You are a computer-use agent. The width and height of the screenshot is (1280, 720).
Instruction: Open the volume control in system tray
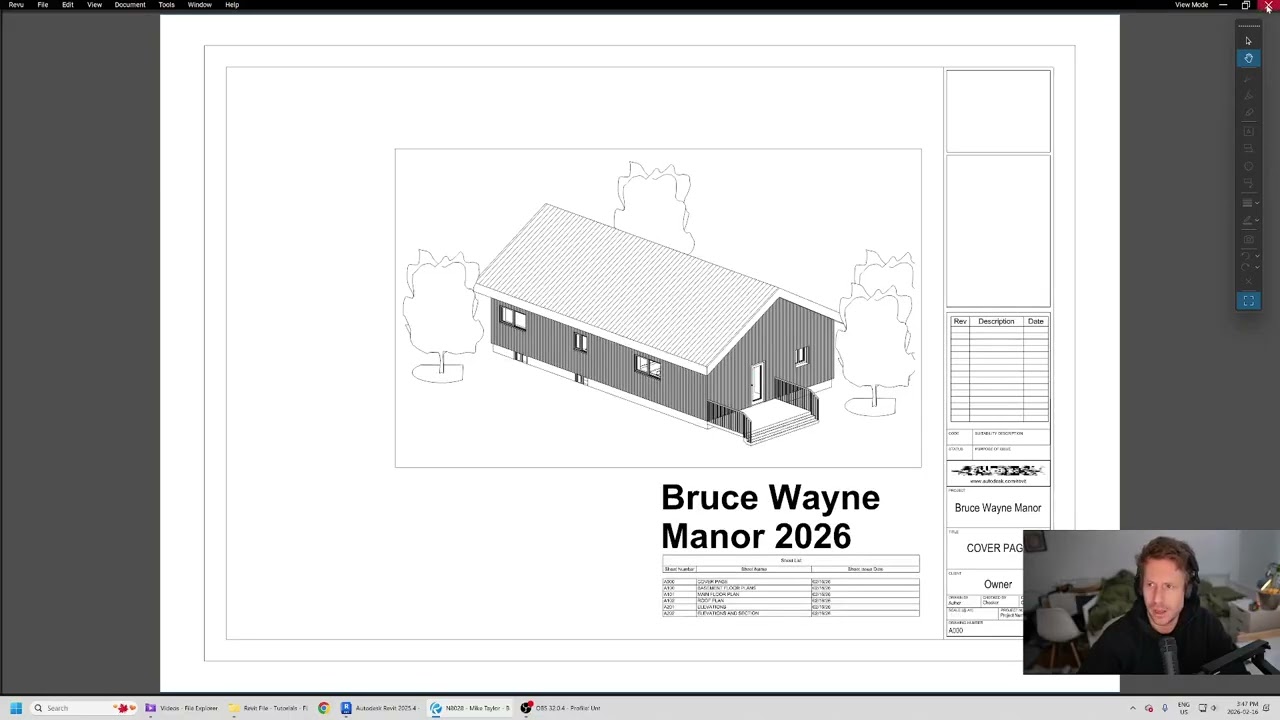[x=1215, y=708]
